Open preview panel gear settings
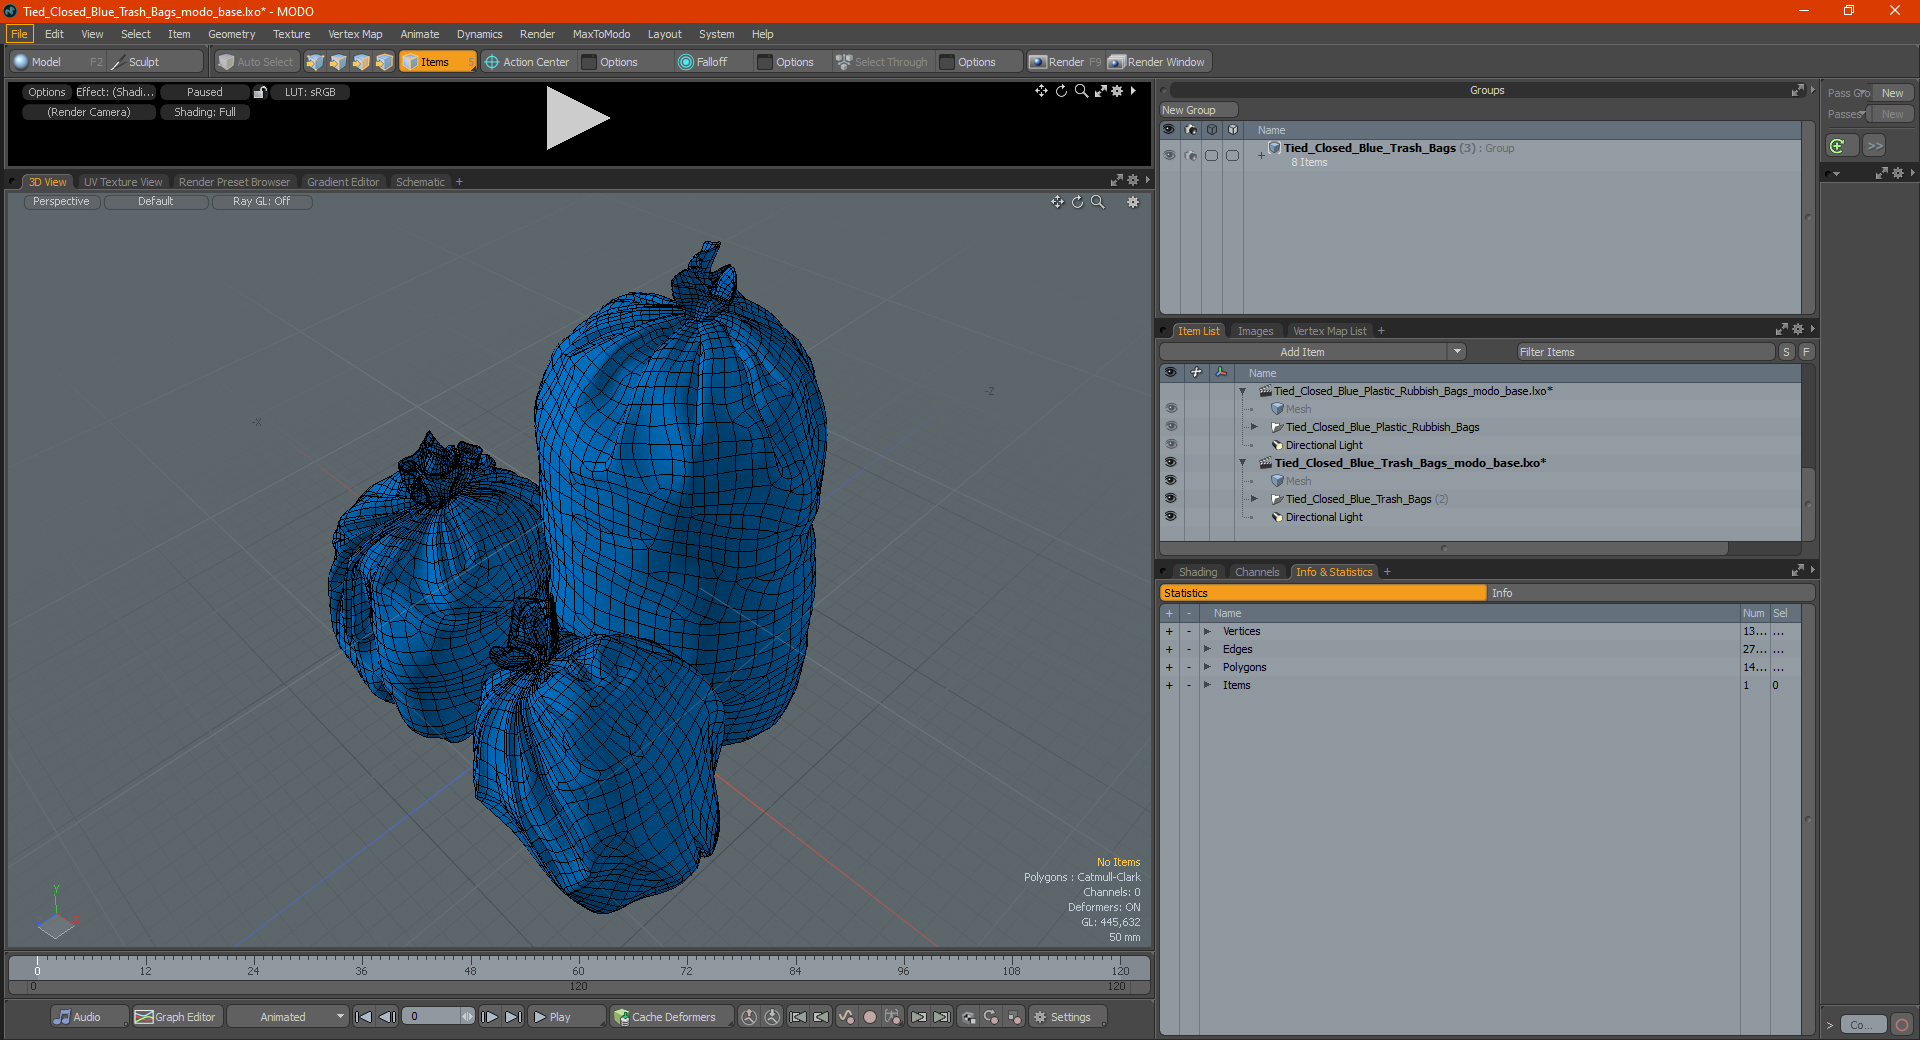The image size is (1920, 1040). (x=1117, y=91)
